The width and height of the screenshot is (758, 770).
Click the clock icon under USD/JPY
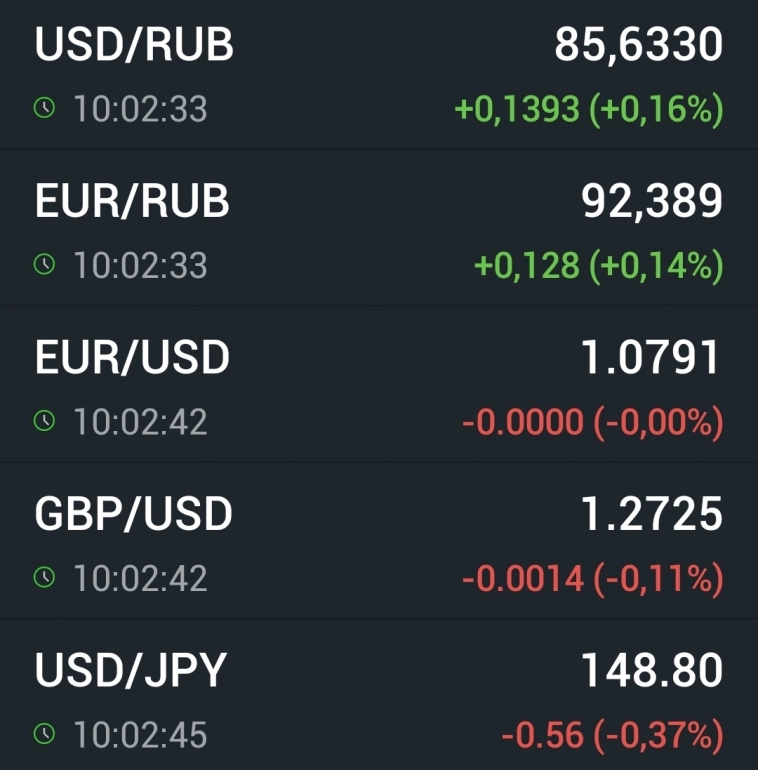[x=43, y=734]
